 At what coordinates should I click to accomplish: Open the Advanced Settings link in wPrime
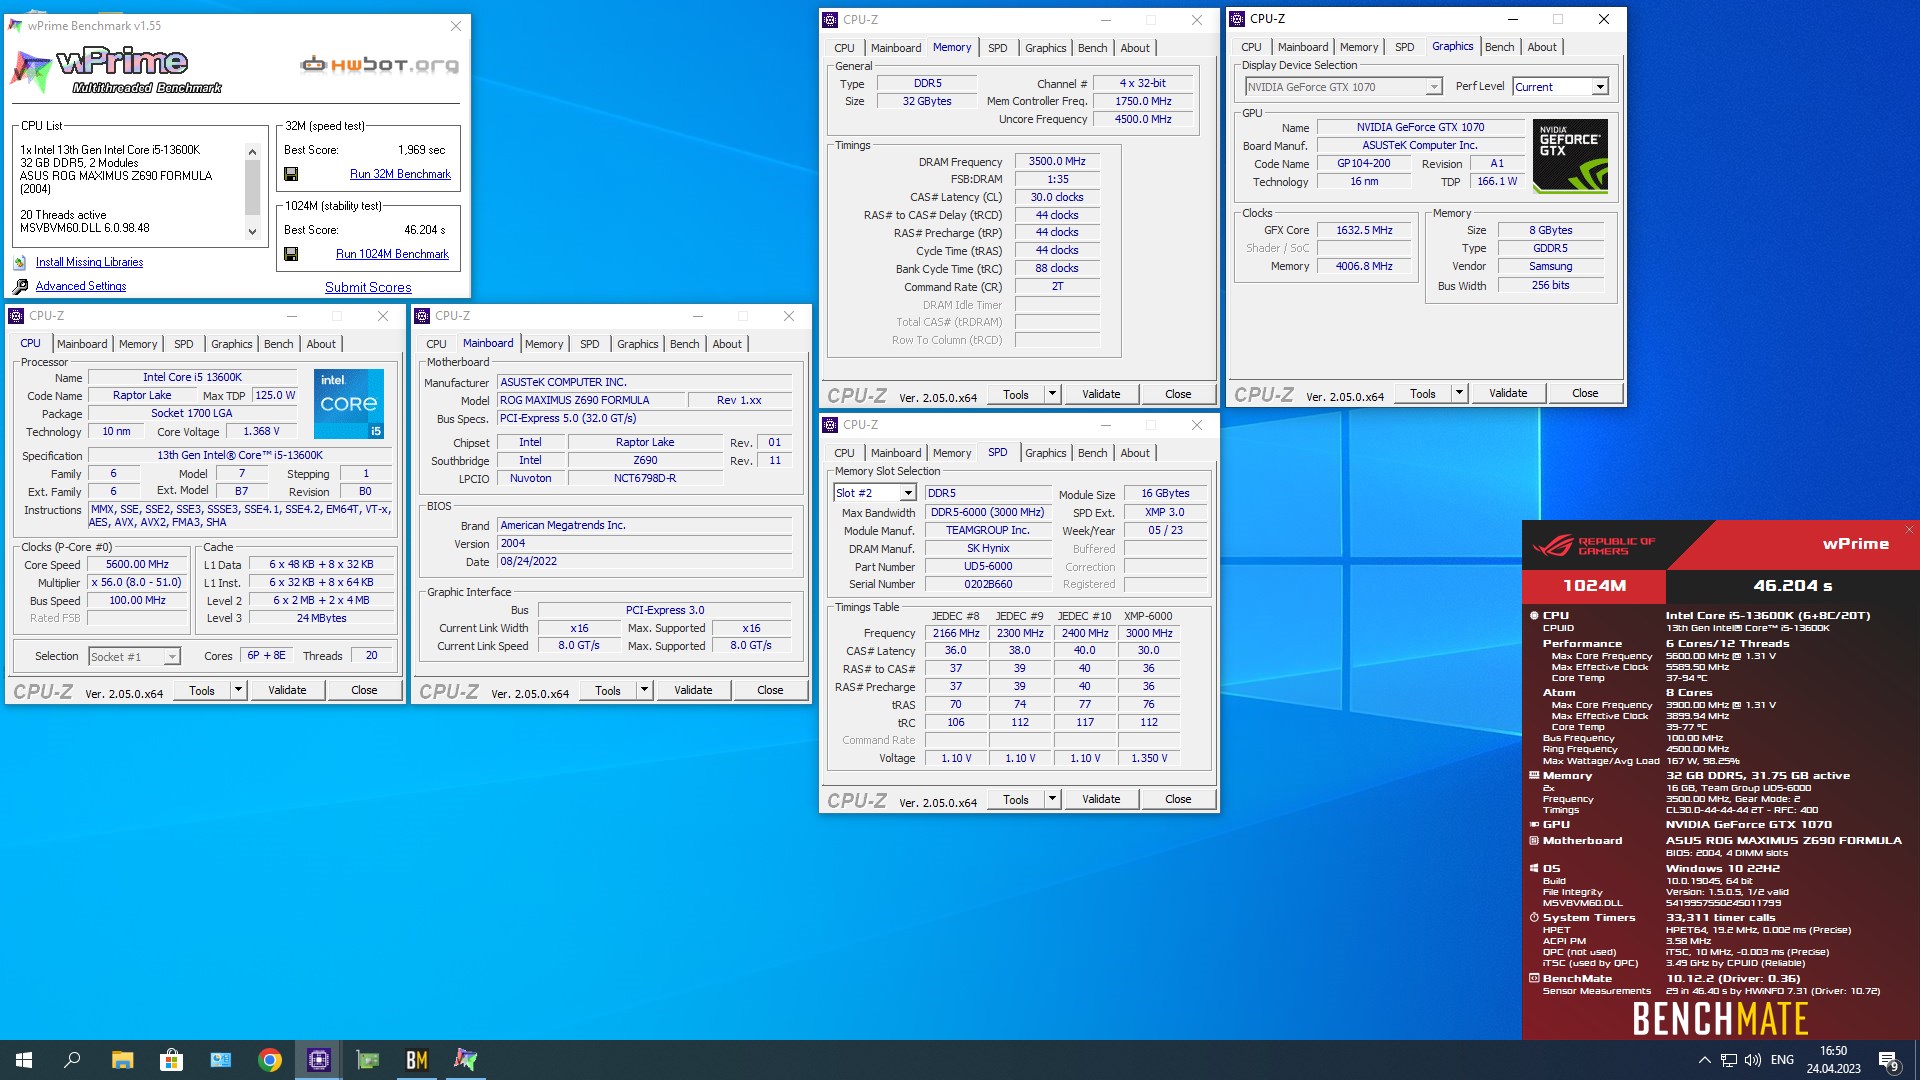tap(81, 286)
